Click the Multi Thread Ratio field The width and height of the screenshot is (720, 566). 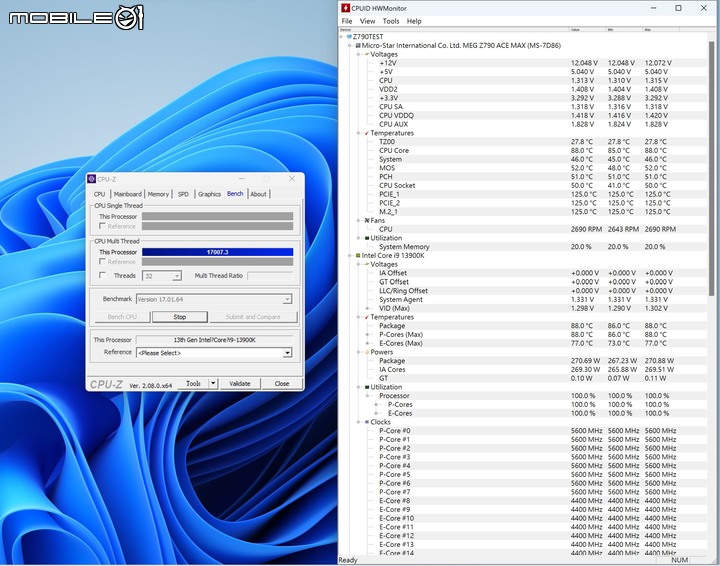(x=270, y=275)
